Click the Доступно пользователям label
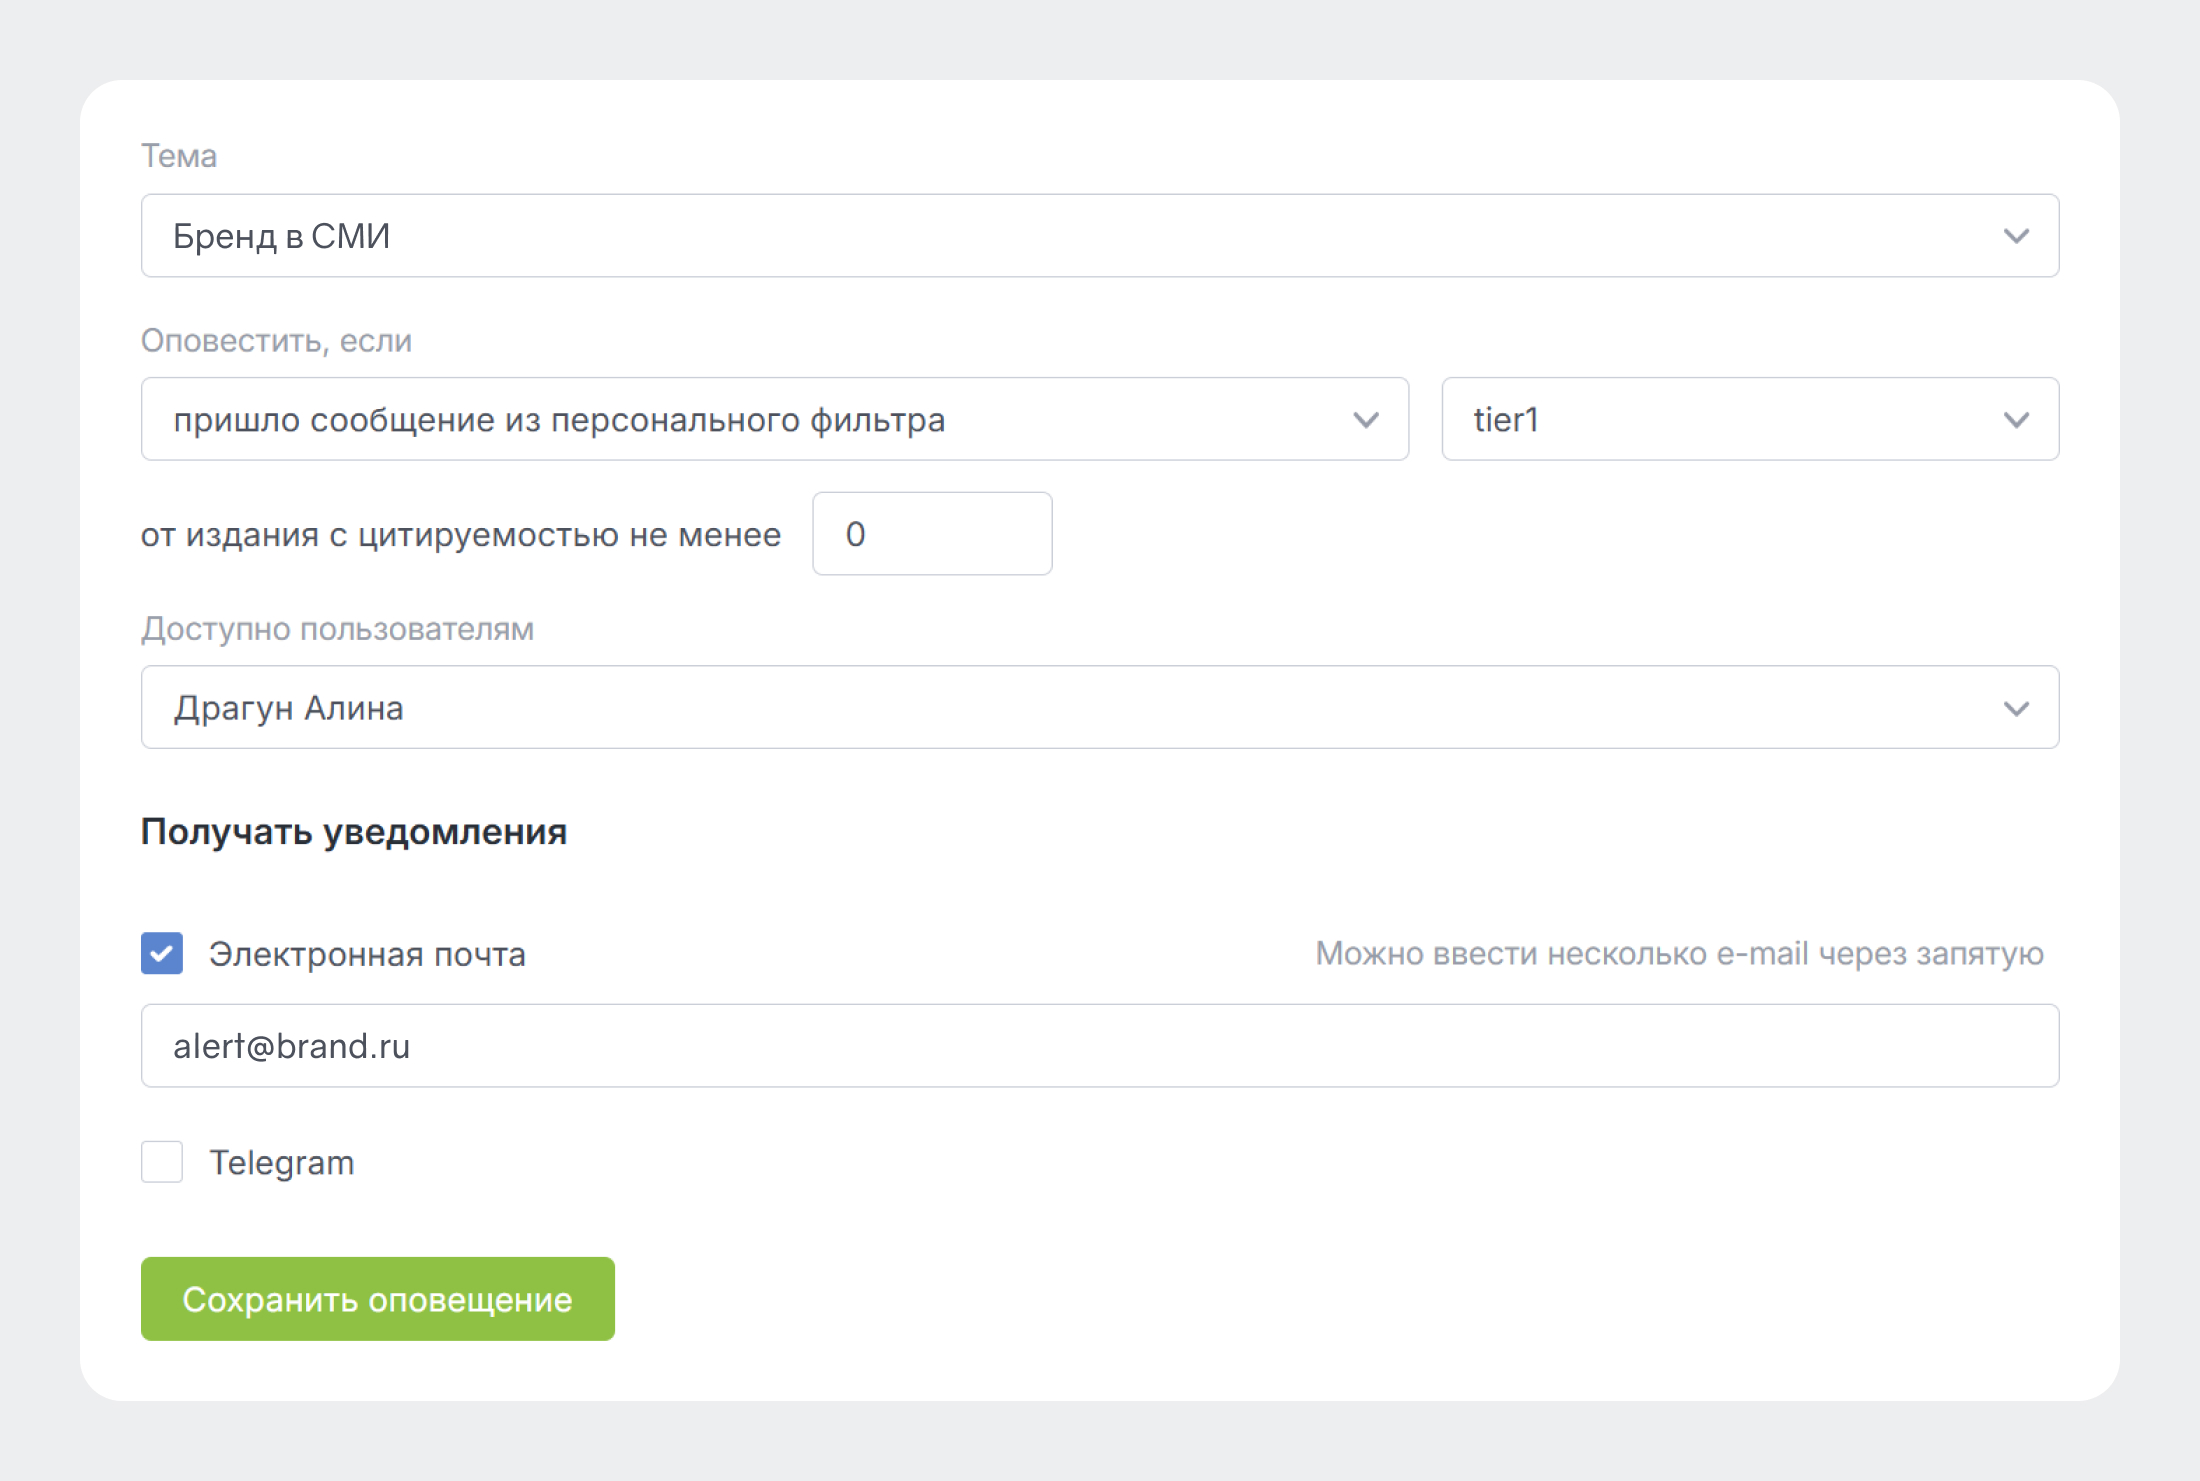2200x1481 pixels. click(337, 629)
